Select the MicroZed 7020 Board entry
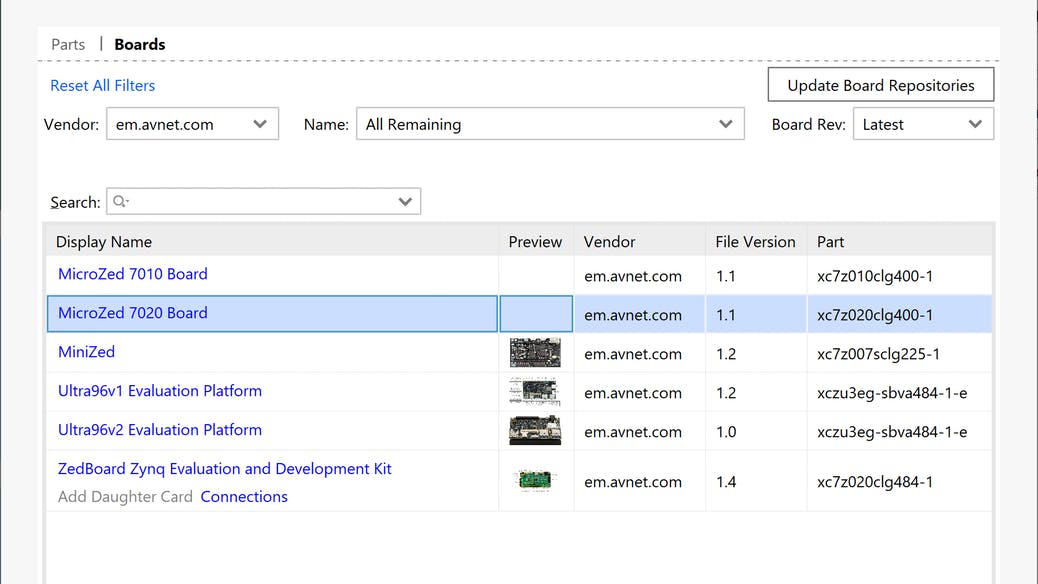Screen dimensions: 1038x584 133,313
